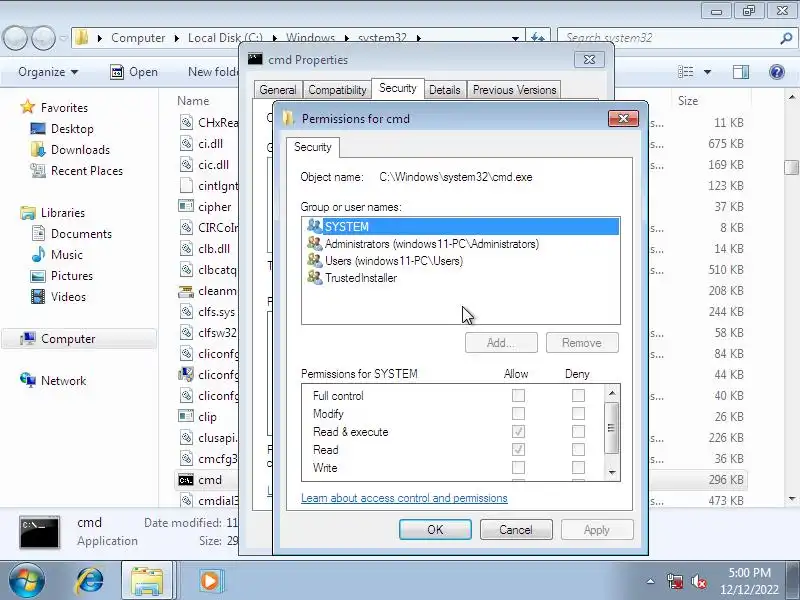Screen dimensions: 800x600
Task: Expand breadcrumb arrow after system32
Action: [x=419, y=38]
